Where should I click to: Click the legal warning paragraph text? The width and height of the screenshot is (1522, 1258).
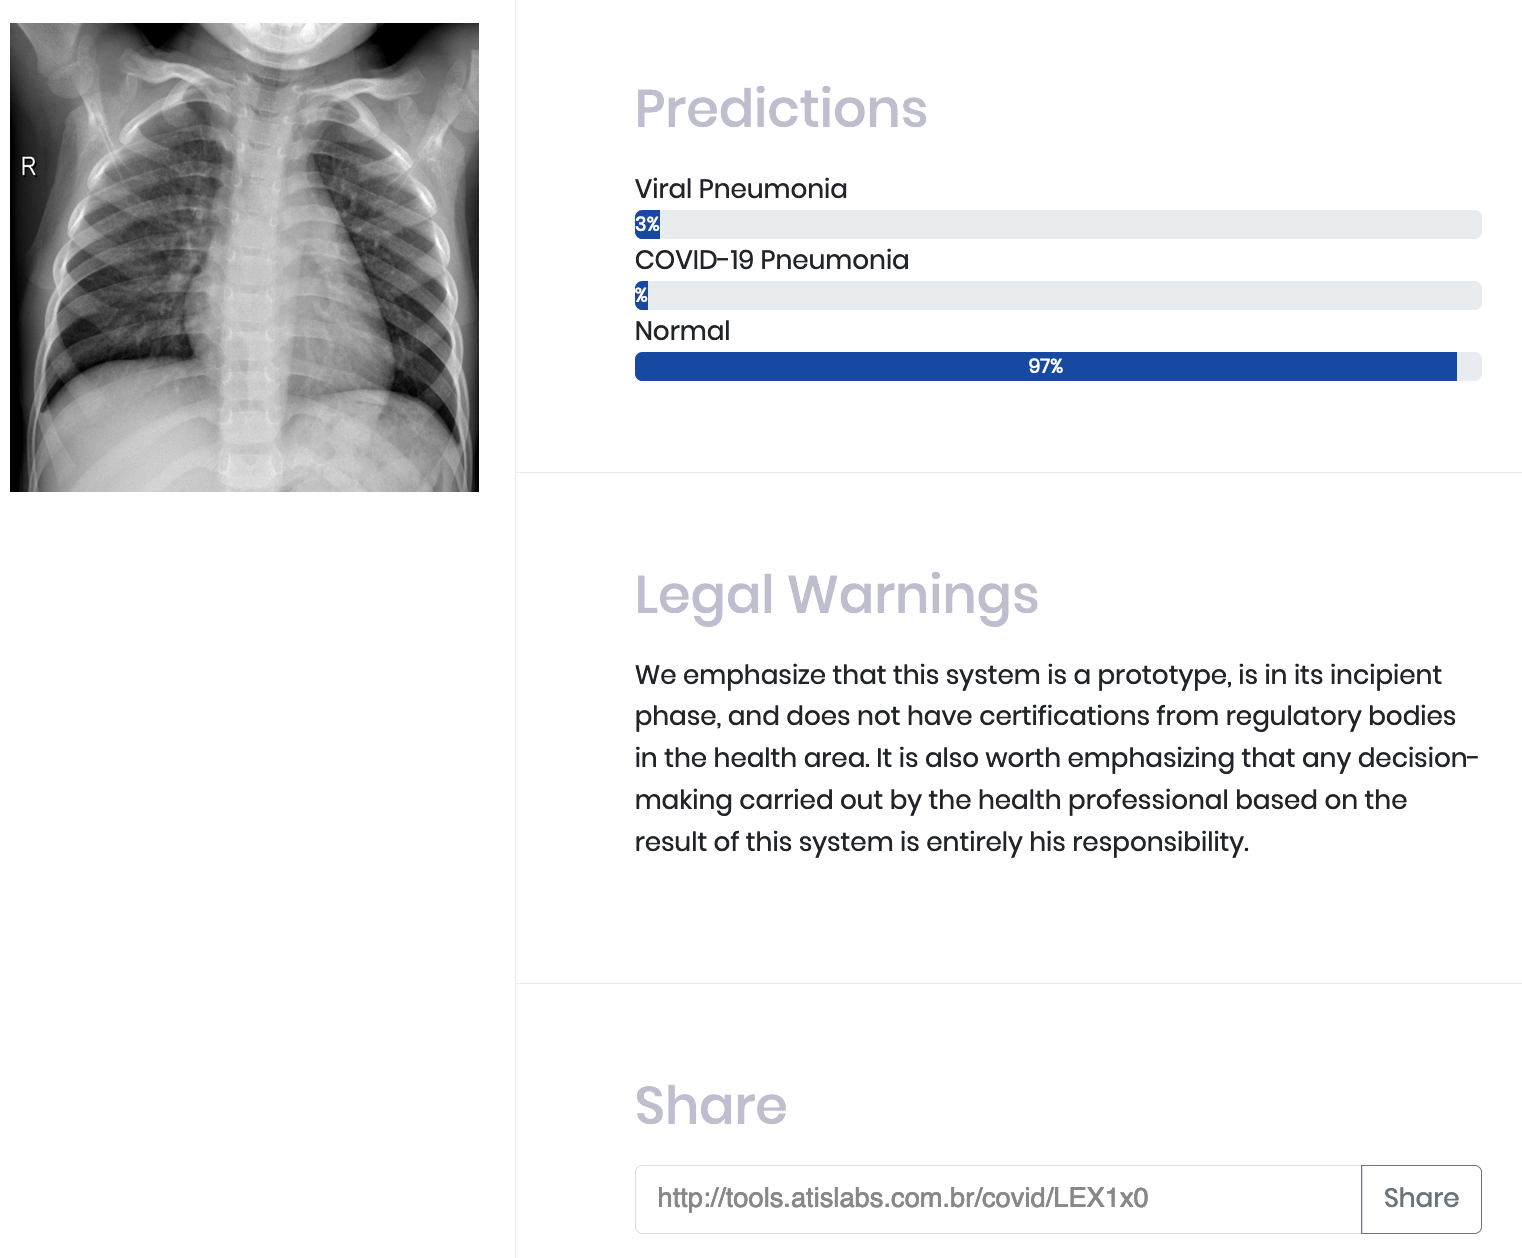(x=1056, y=758)
